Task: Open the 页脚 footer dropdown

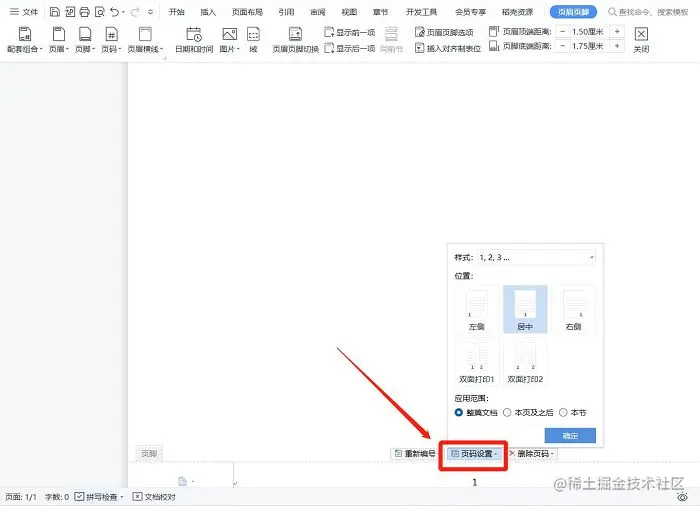Action: [85, 40]
